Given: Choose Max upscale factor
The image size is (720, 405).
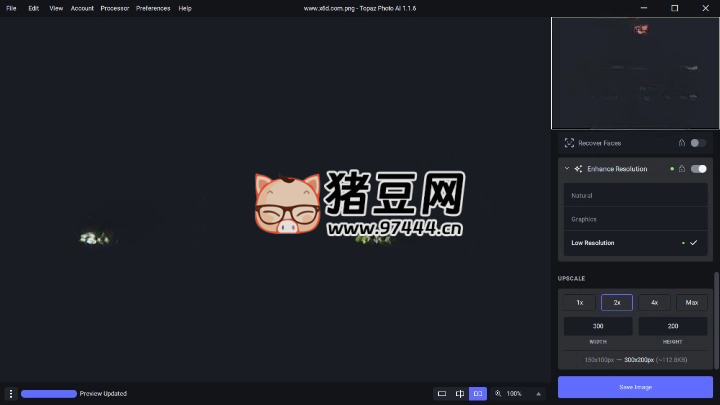Looking at the screenshot, I should pos(692,303).
